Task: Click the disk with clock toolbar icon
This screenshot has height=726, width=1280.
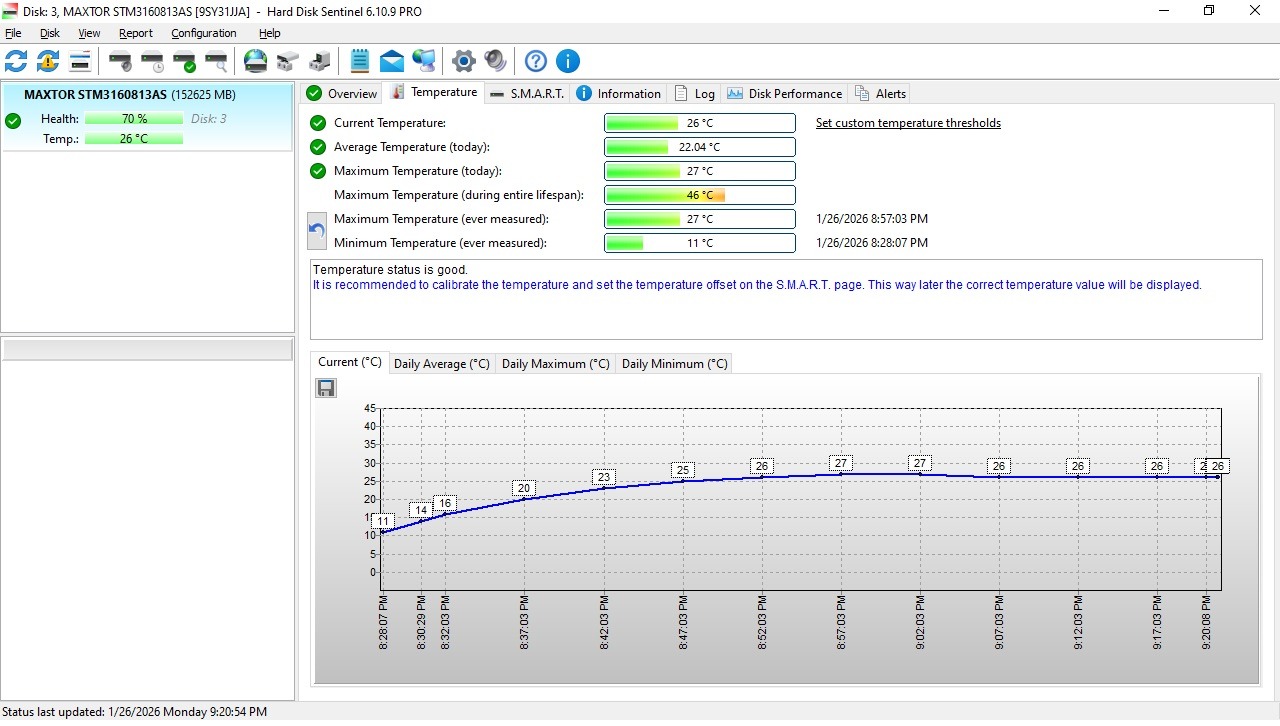Action: click(152, 61)
